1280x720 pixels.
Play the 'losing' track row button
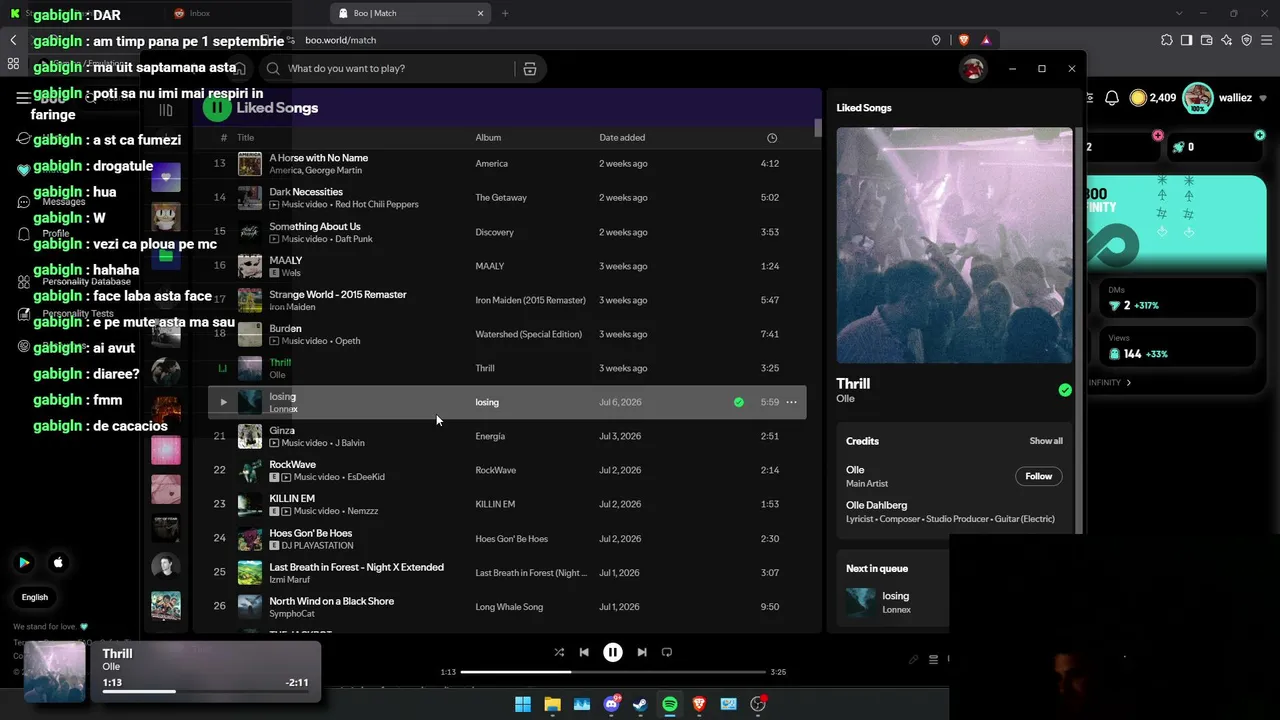coord(223,402)
